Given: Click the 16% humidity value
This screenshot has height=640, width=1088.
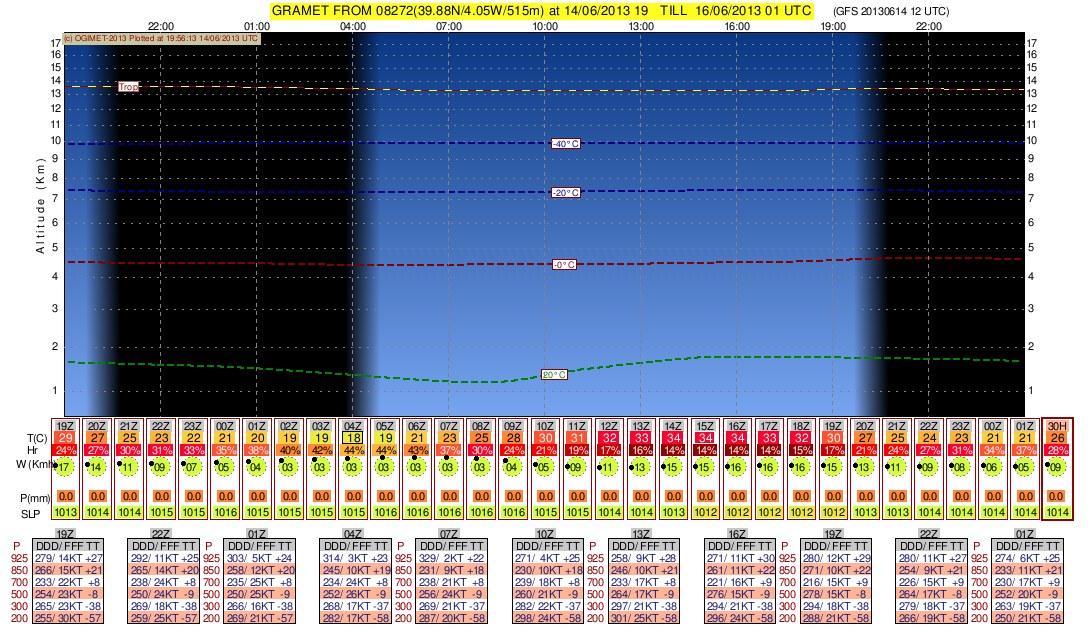Looking at the screenshot, I should tap(641, 450).
